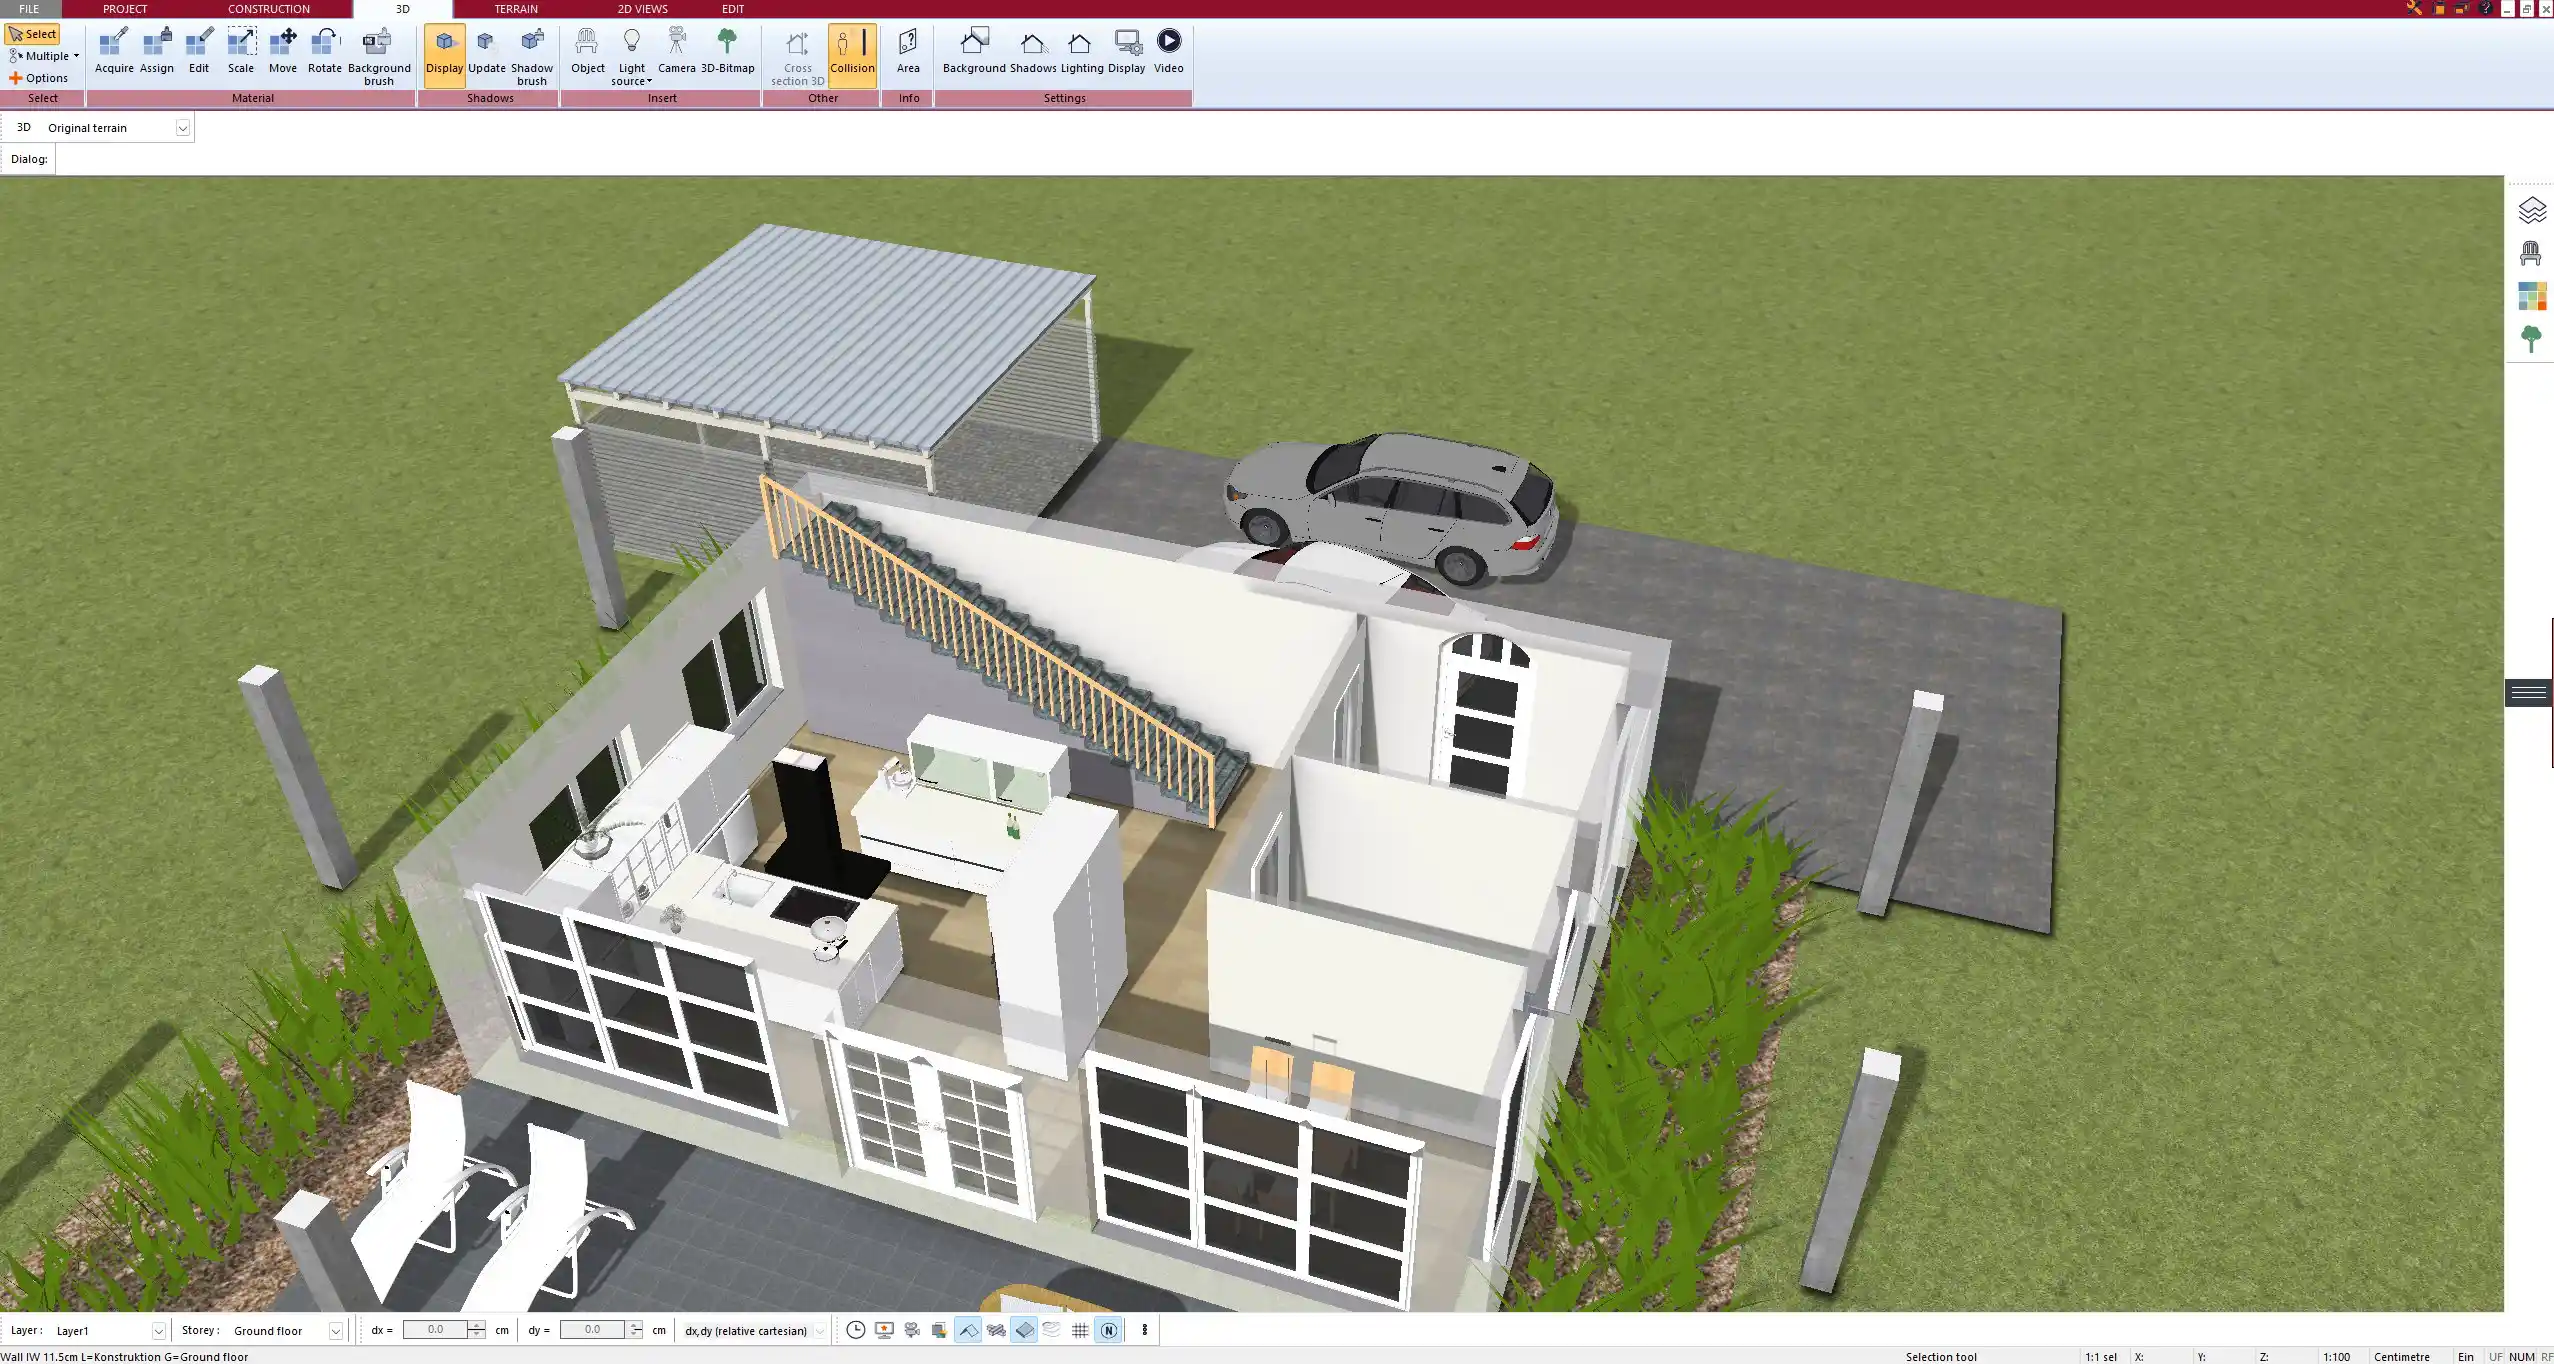Click the Centimetre unit in status bar
Screen dimensions: 2554x1364
[2401, 1357]
